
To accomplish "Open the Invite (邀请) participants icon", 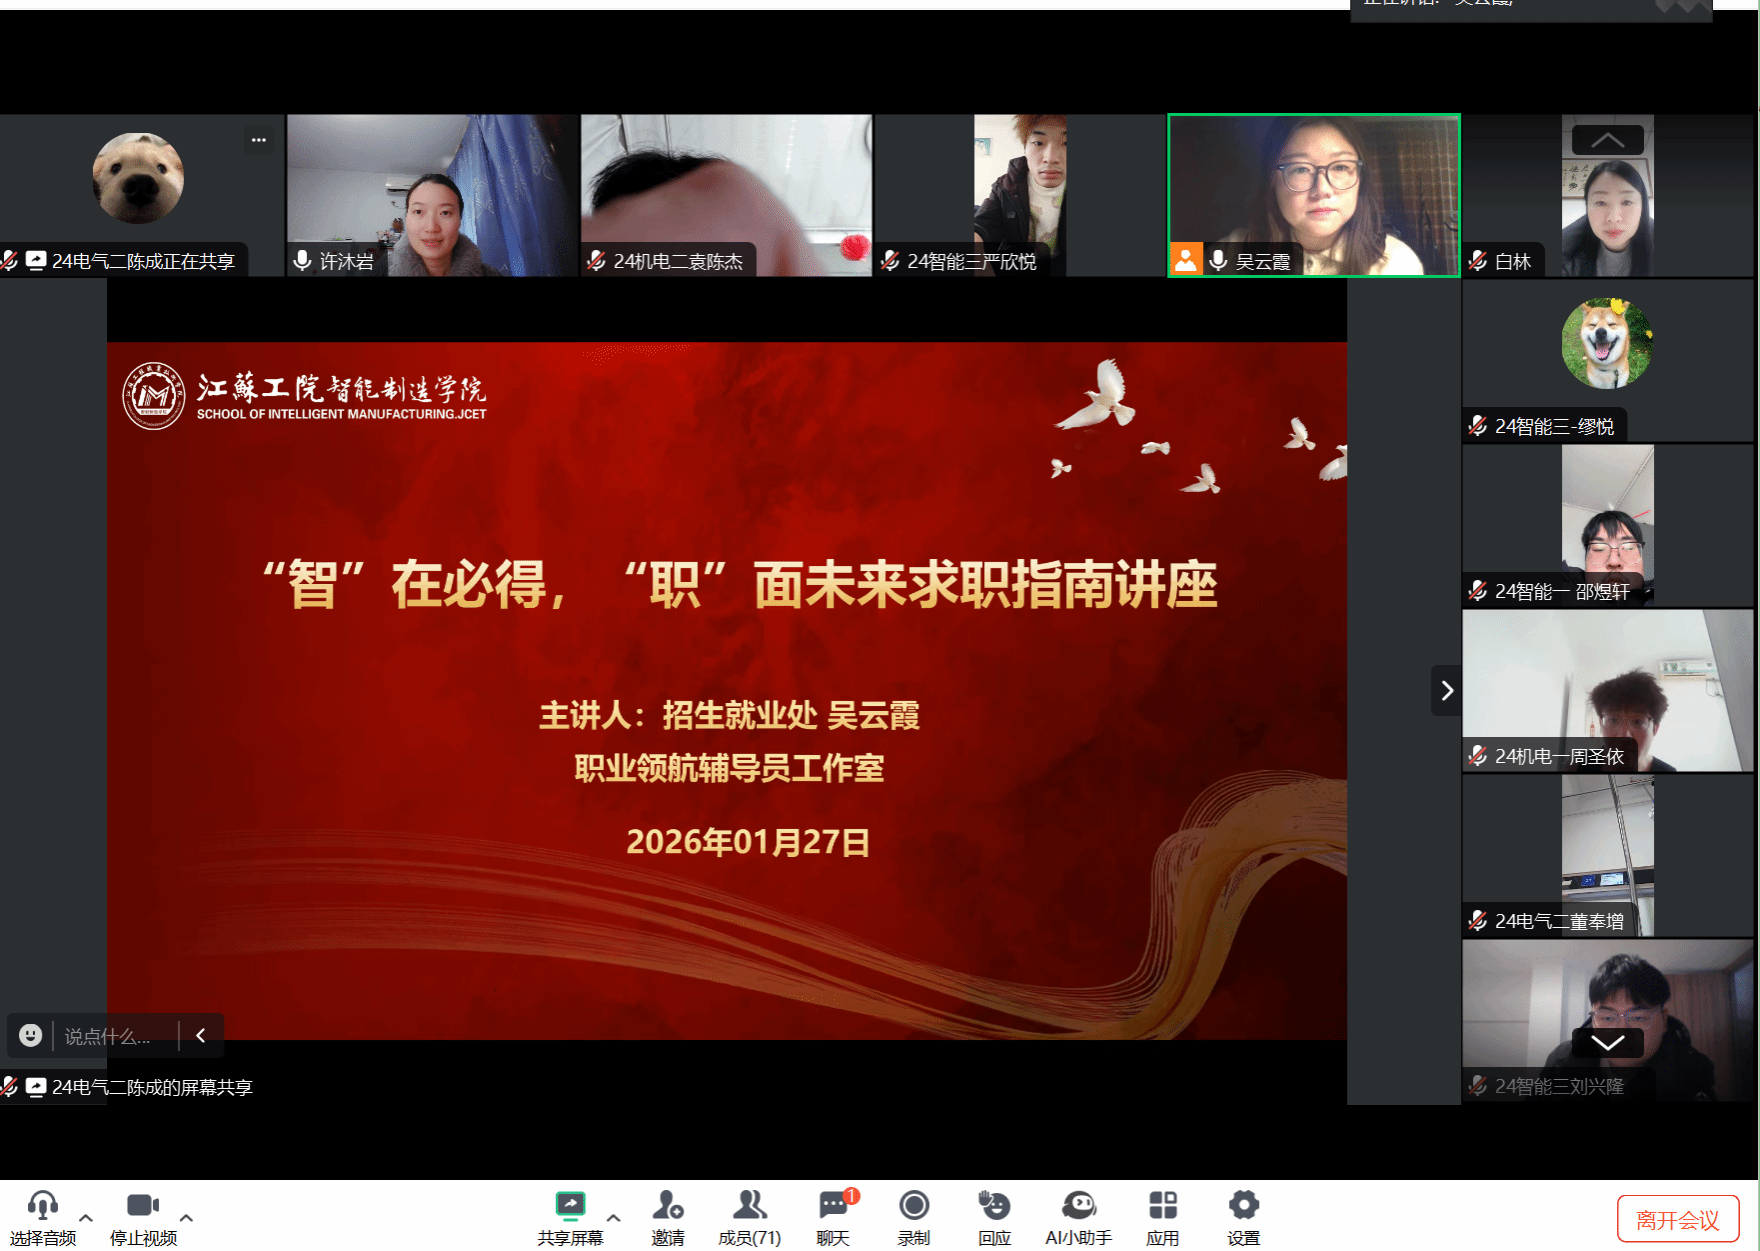I will (667, 1206).
